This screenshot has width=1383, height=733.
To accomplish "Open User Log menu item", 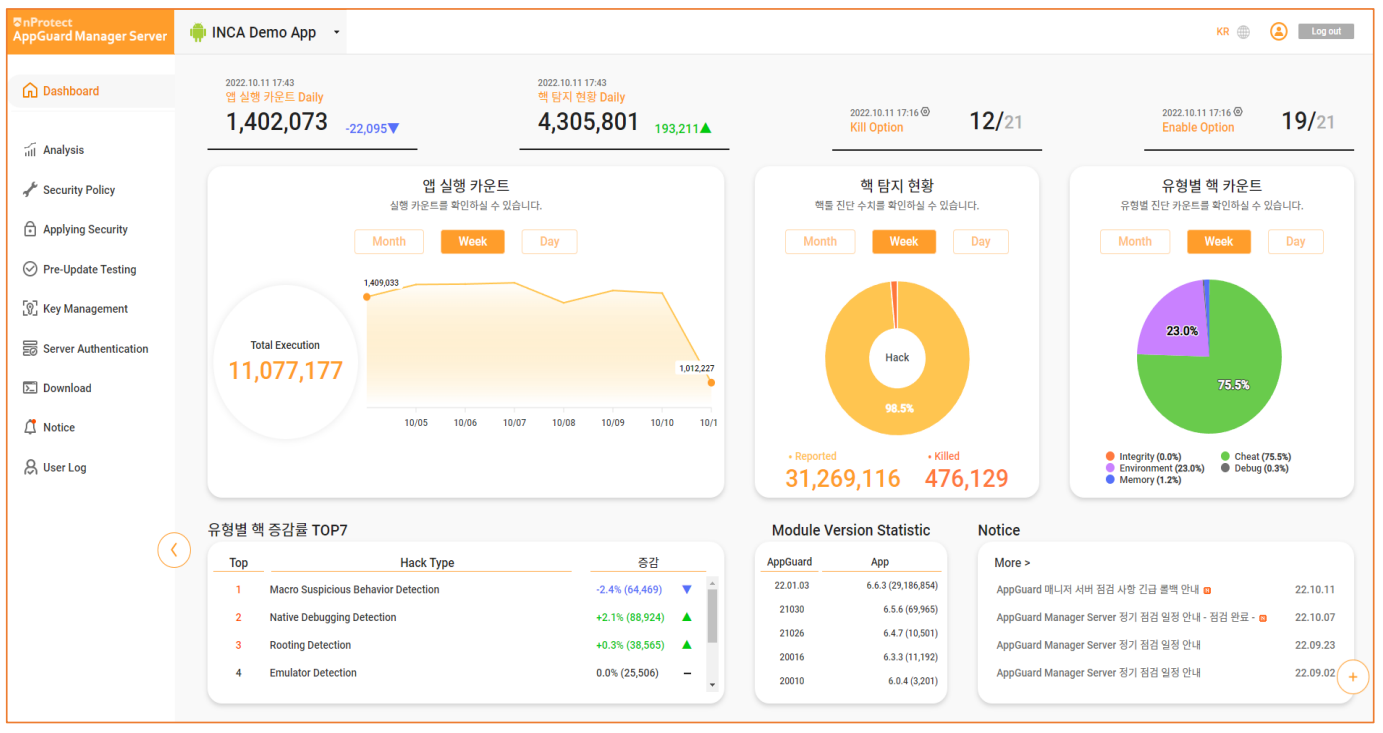I will [x=64, y=467].
